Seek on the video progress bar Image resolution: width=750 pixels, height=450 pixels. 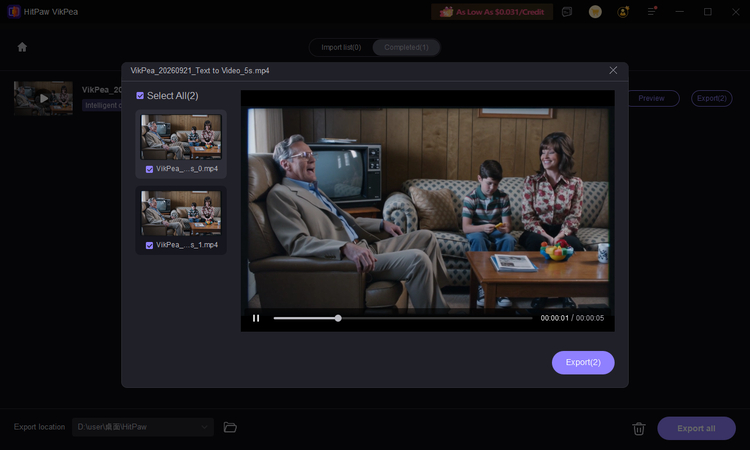[403, 318]
